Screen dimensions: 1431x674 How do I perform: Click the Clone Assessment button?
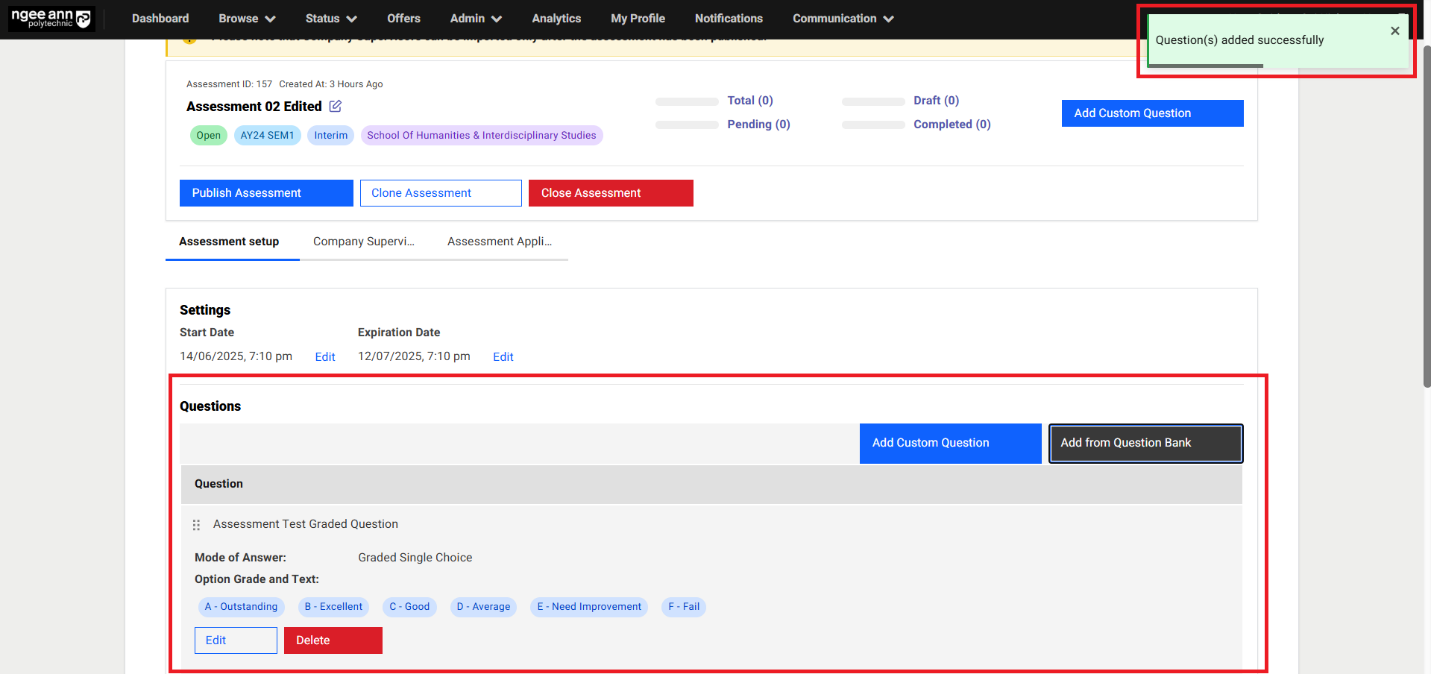coord(440,193)
